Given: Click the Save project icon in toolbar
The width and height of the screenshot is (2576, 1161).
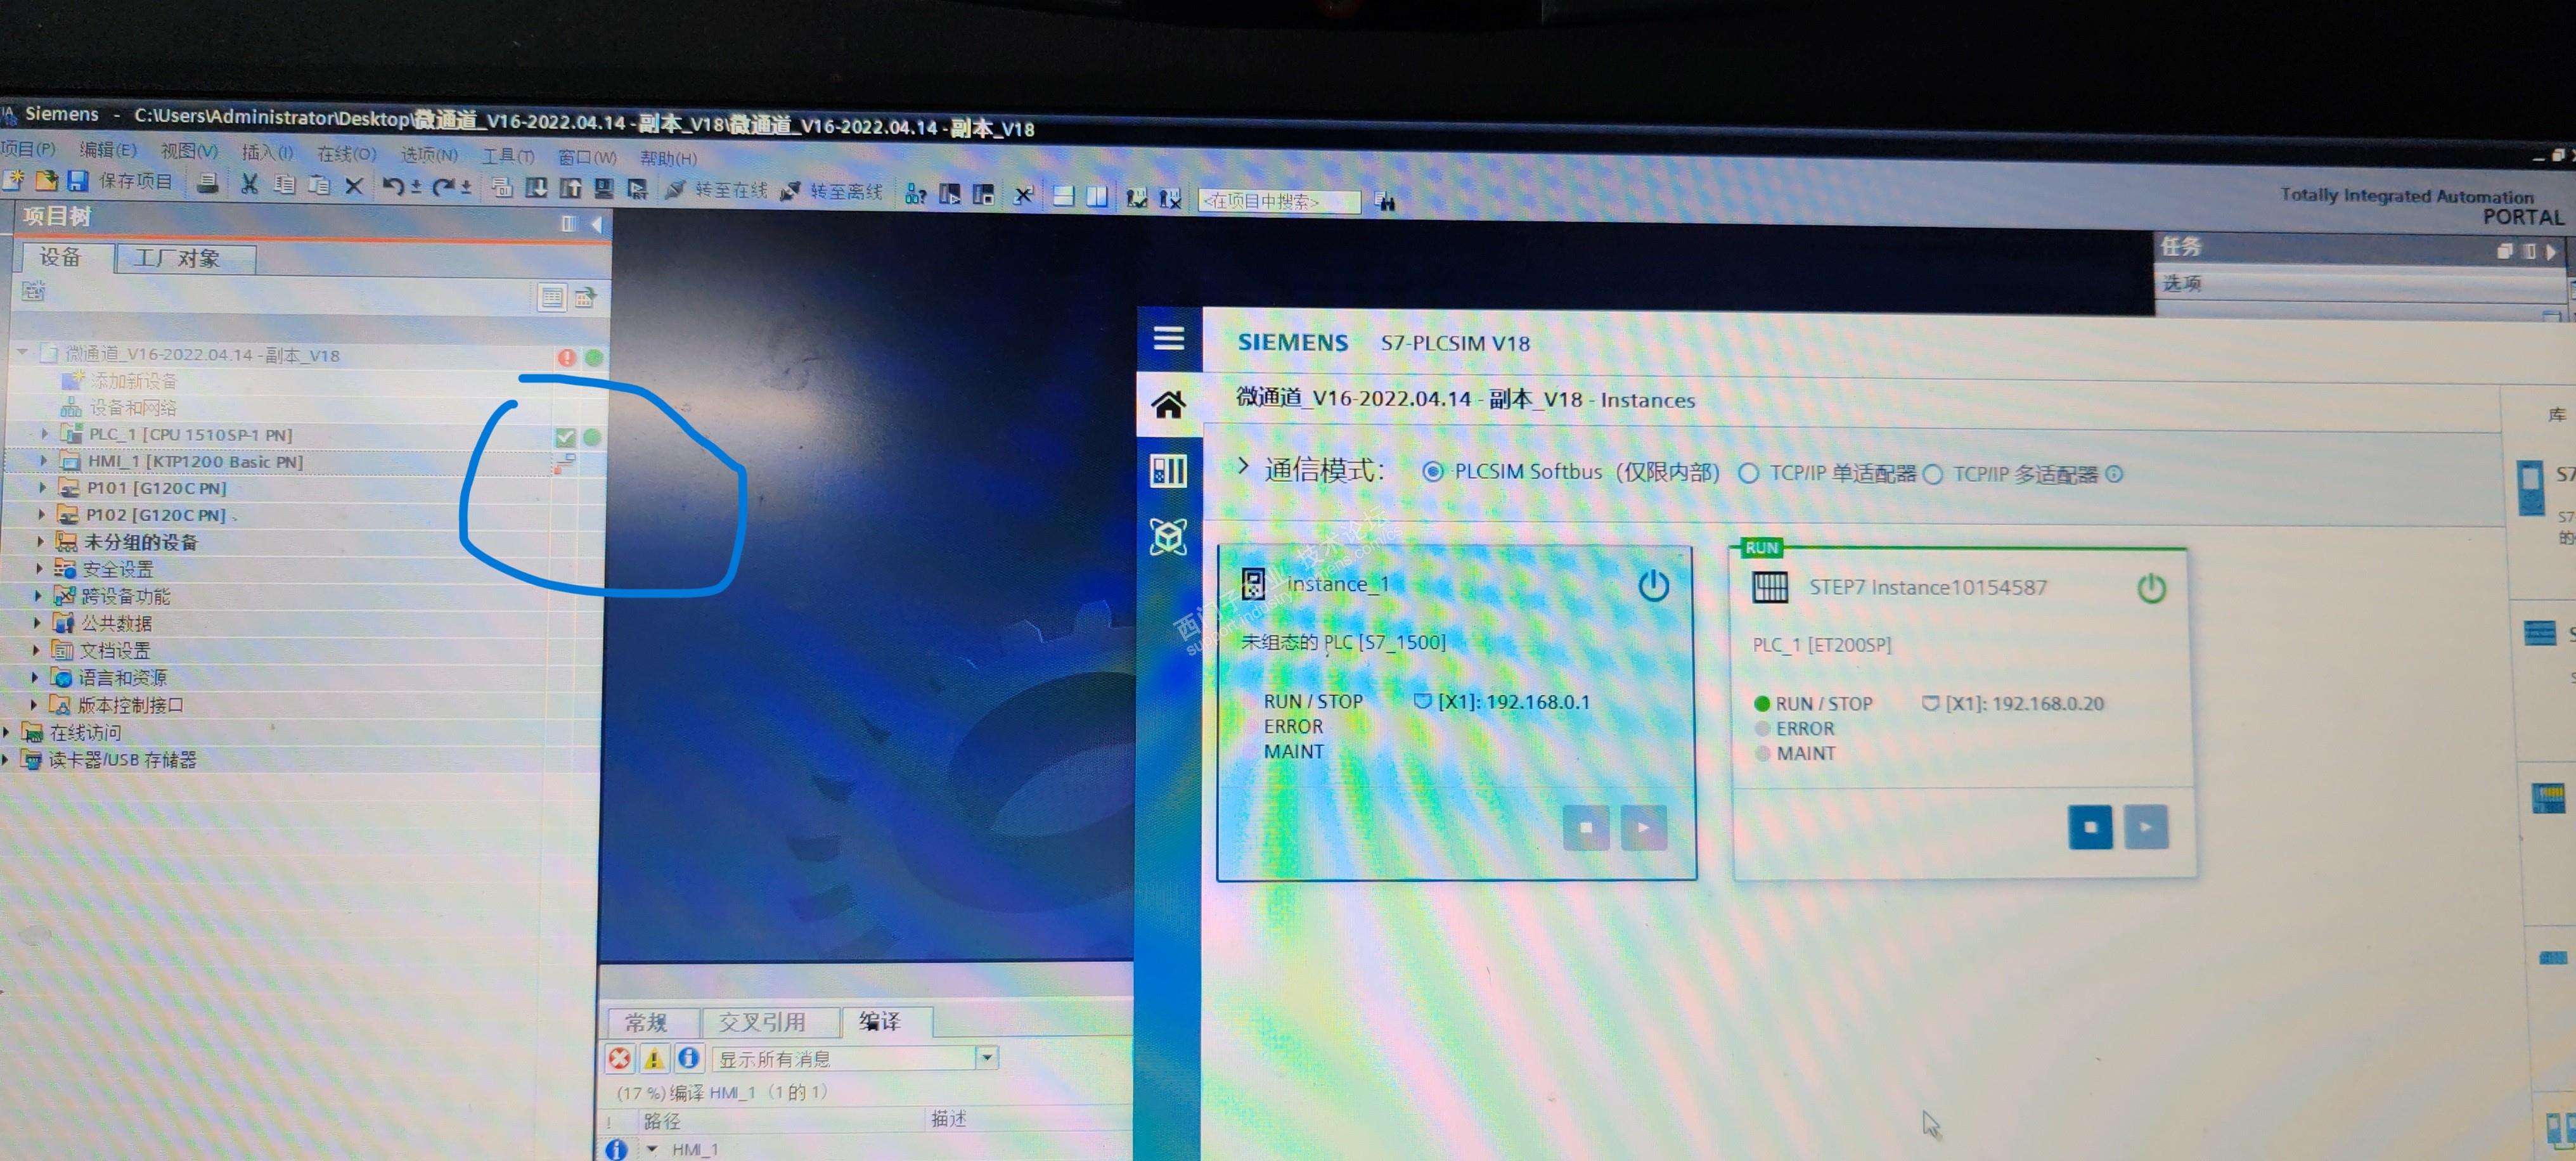Looking at the screenshot, I should tap(77, 181).
